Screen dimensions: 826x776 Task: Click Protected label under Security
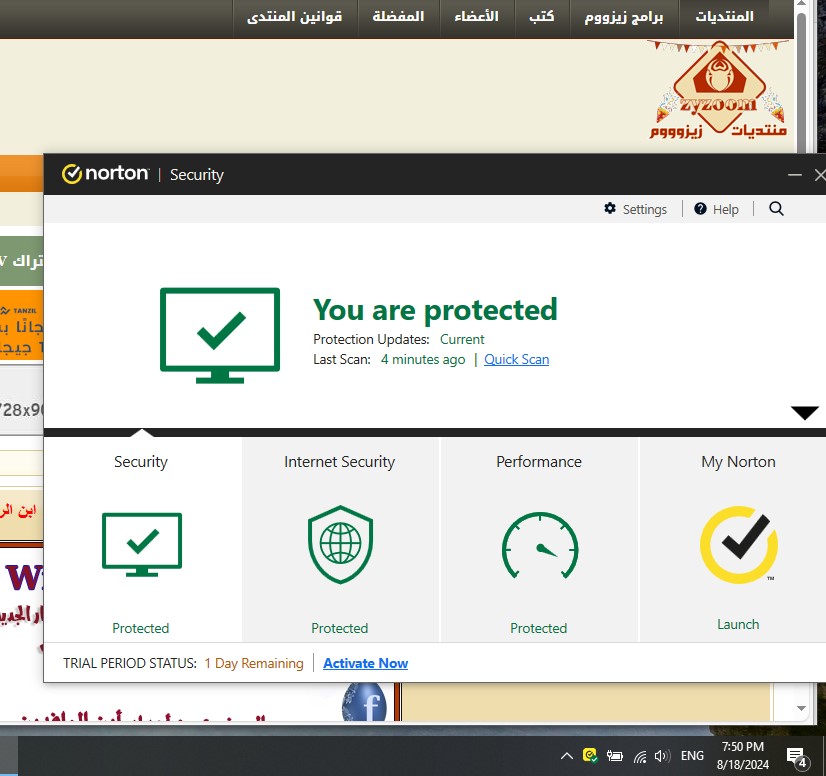pyautogui.click(x=141, y=628)
